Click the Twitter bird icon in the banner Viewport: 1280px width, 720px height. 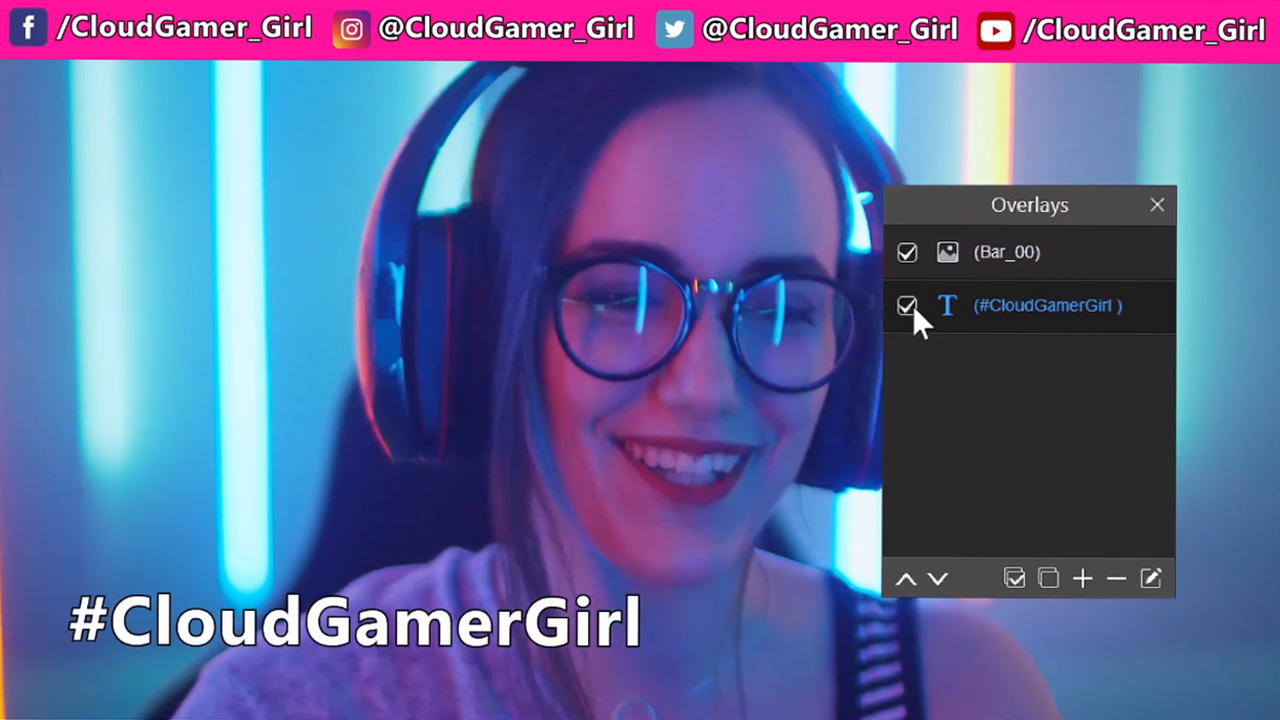click(675, 30)
